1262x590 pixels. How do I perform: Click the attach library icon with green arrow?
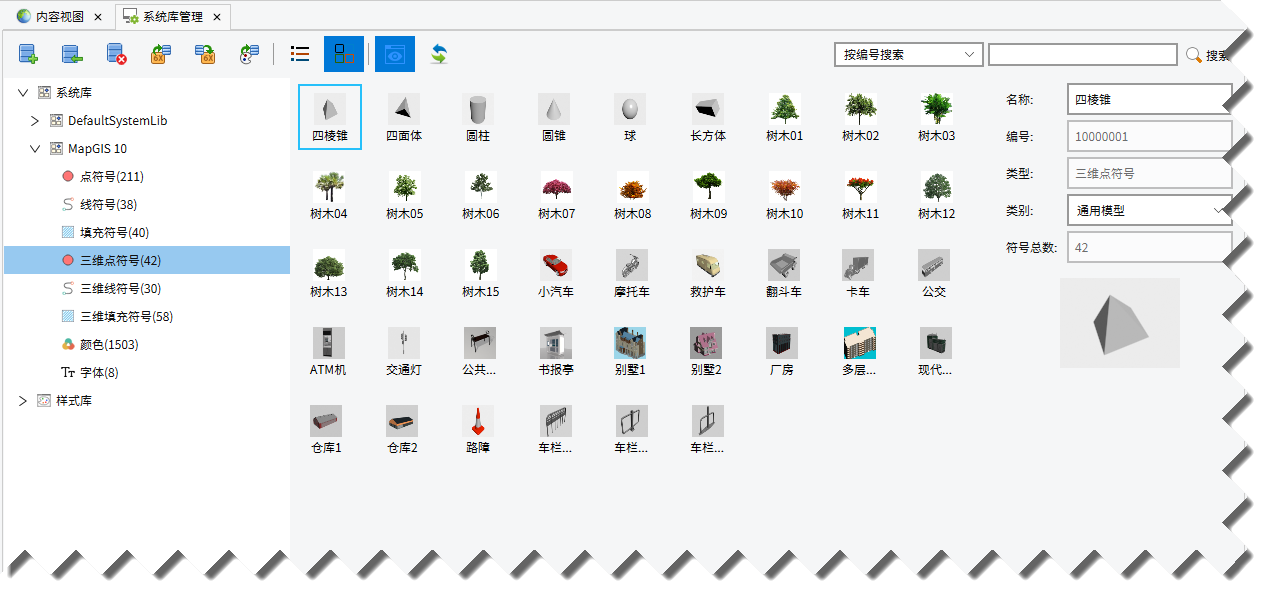coord(72,54)
